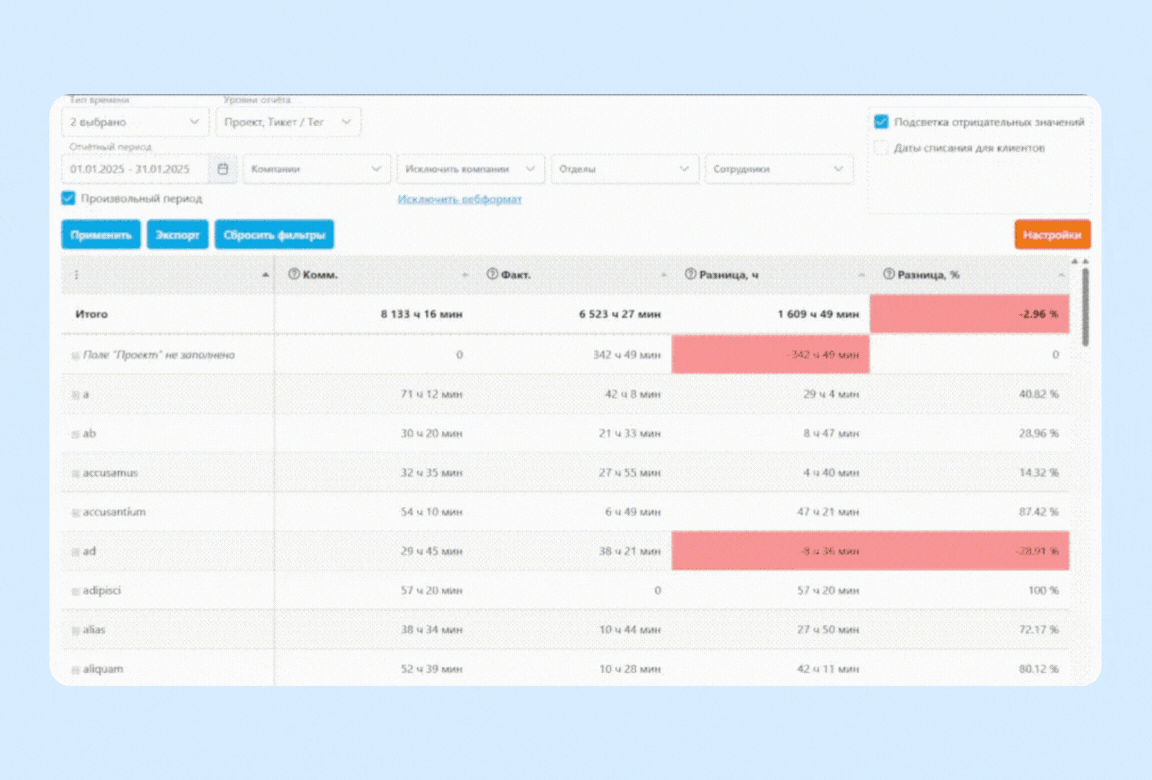Viewport: 1152px width, 780px height.
Task: Open the orange Настройки button
Action: click(1052, 235)
